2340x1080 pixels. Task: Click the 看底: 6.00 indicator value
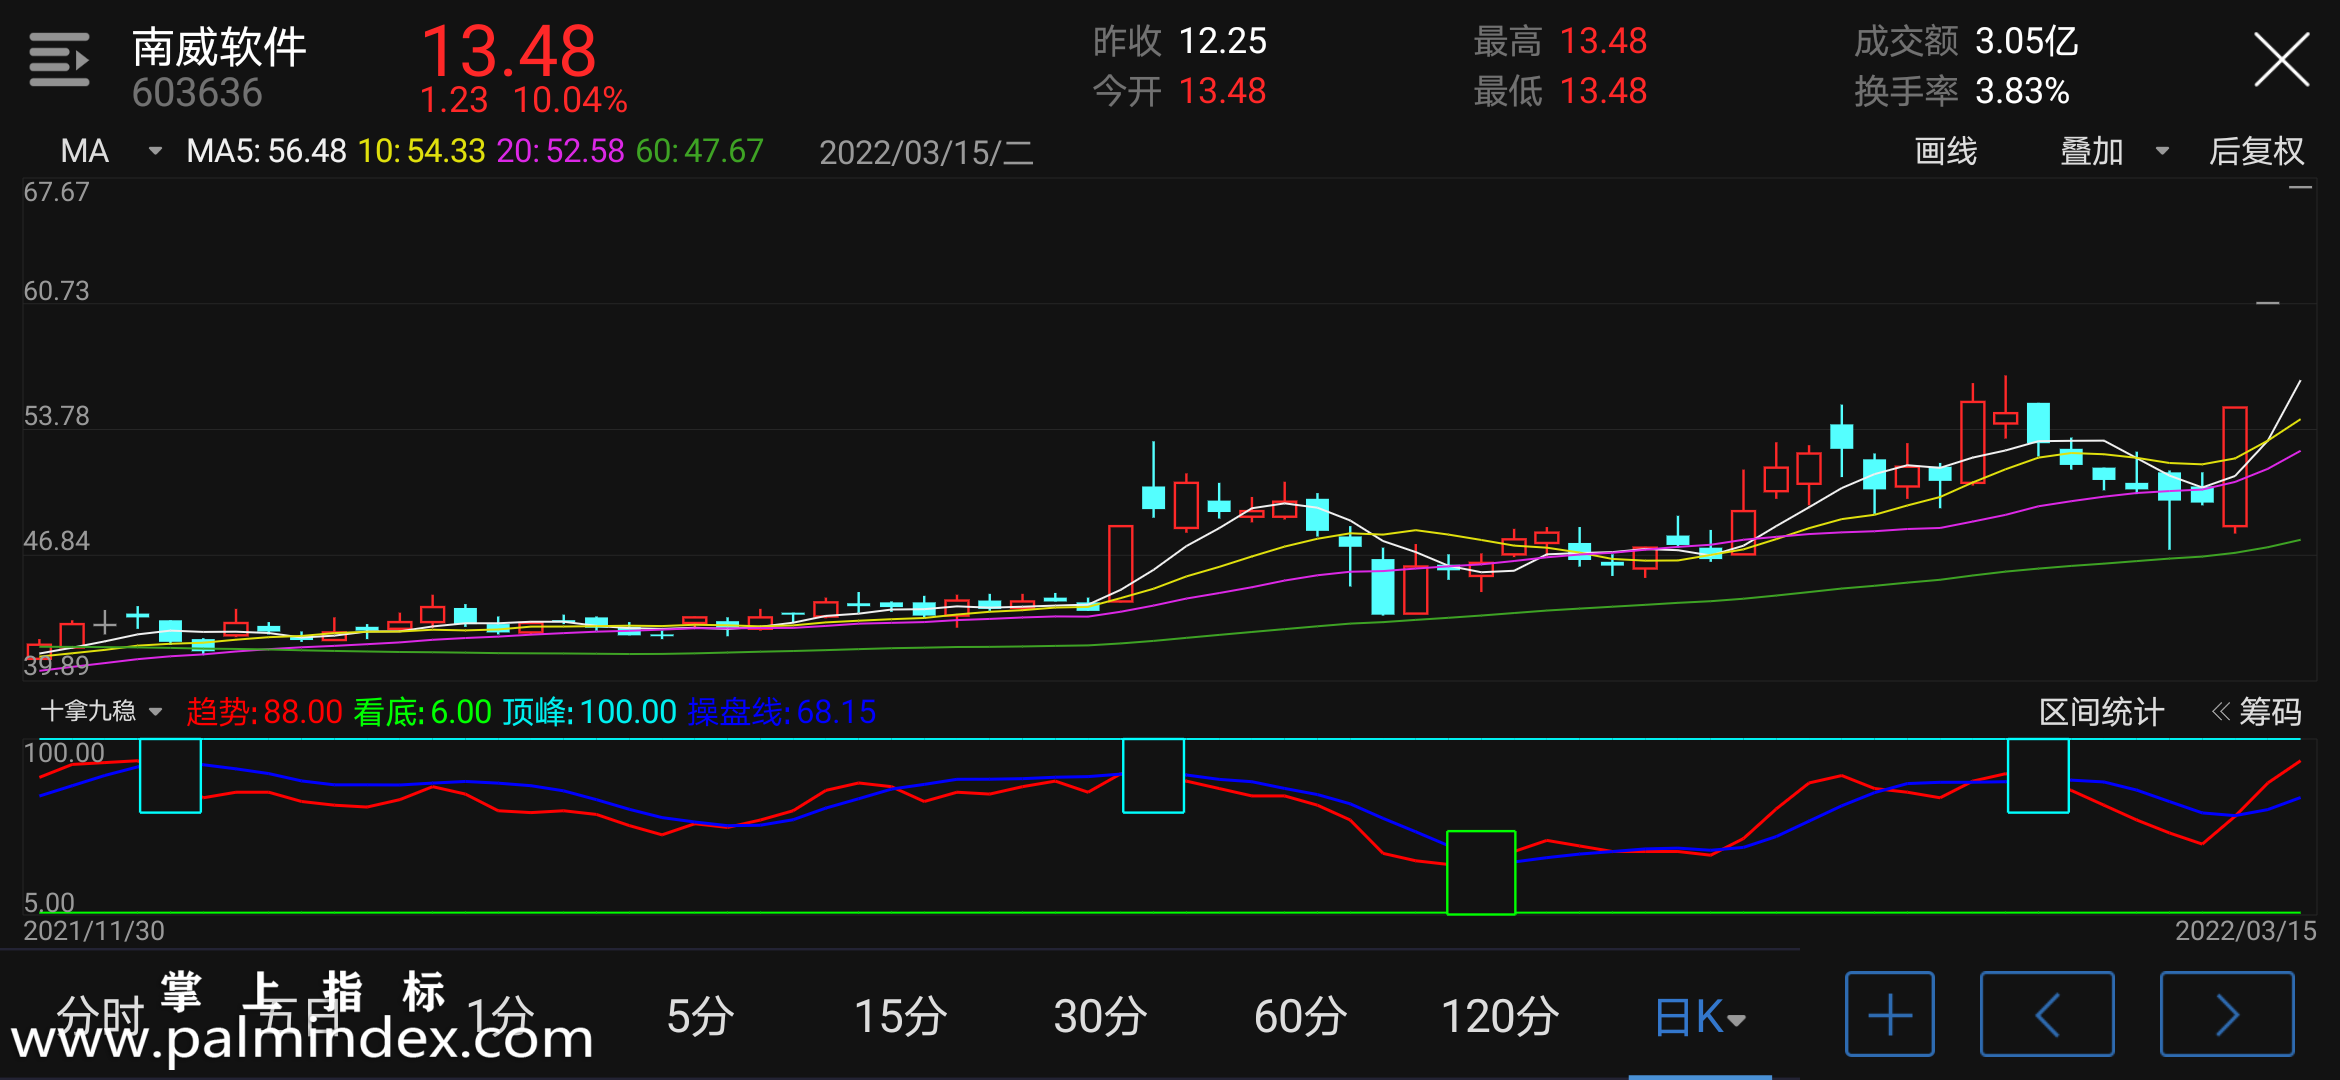click(422, 712)
